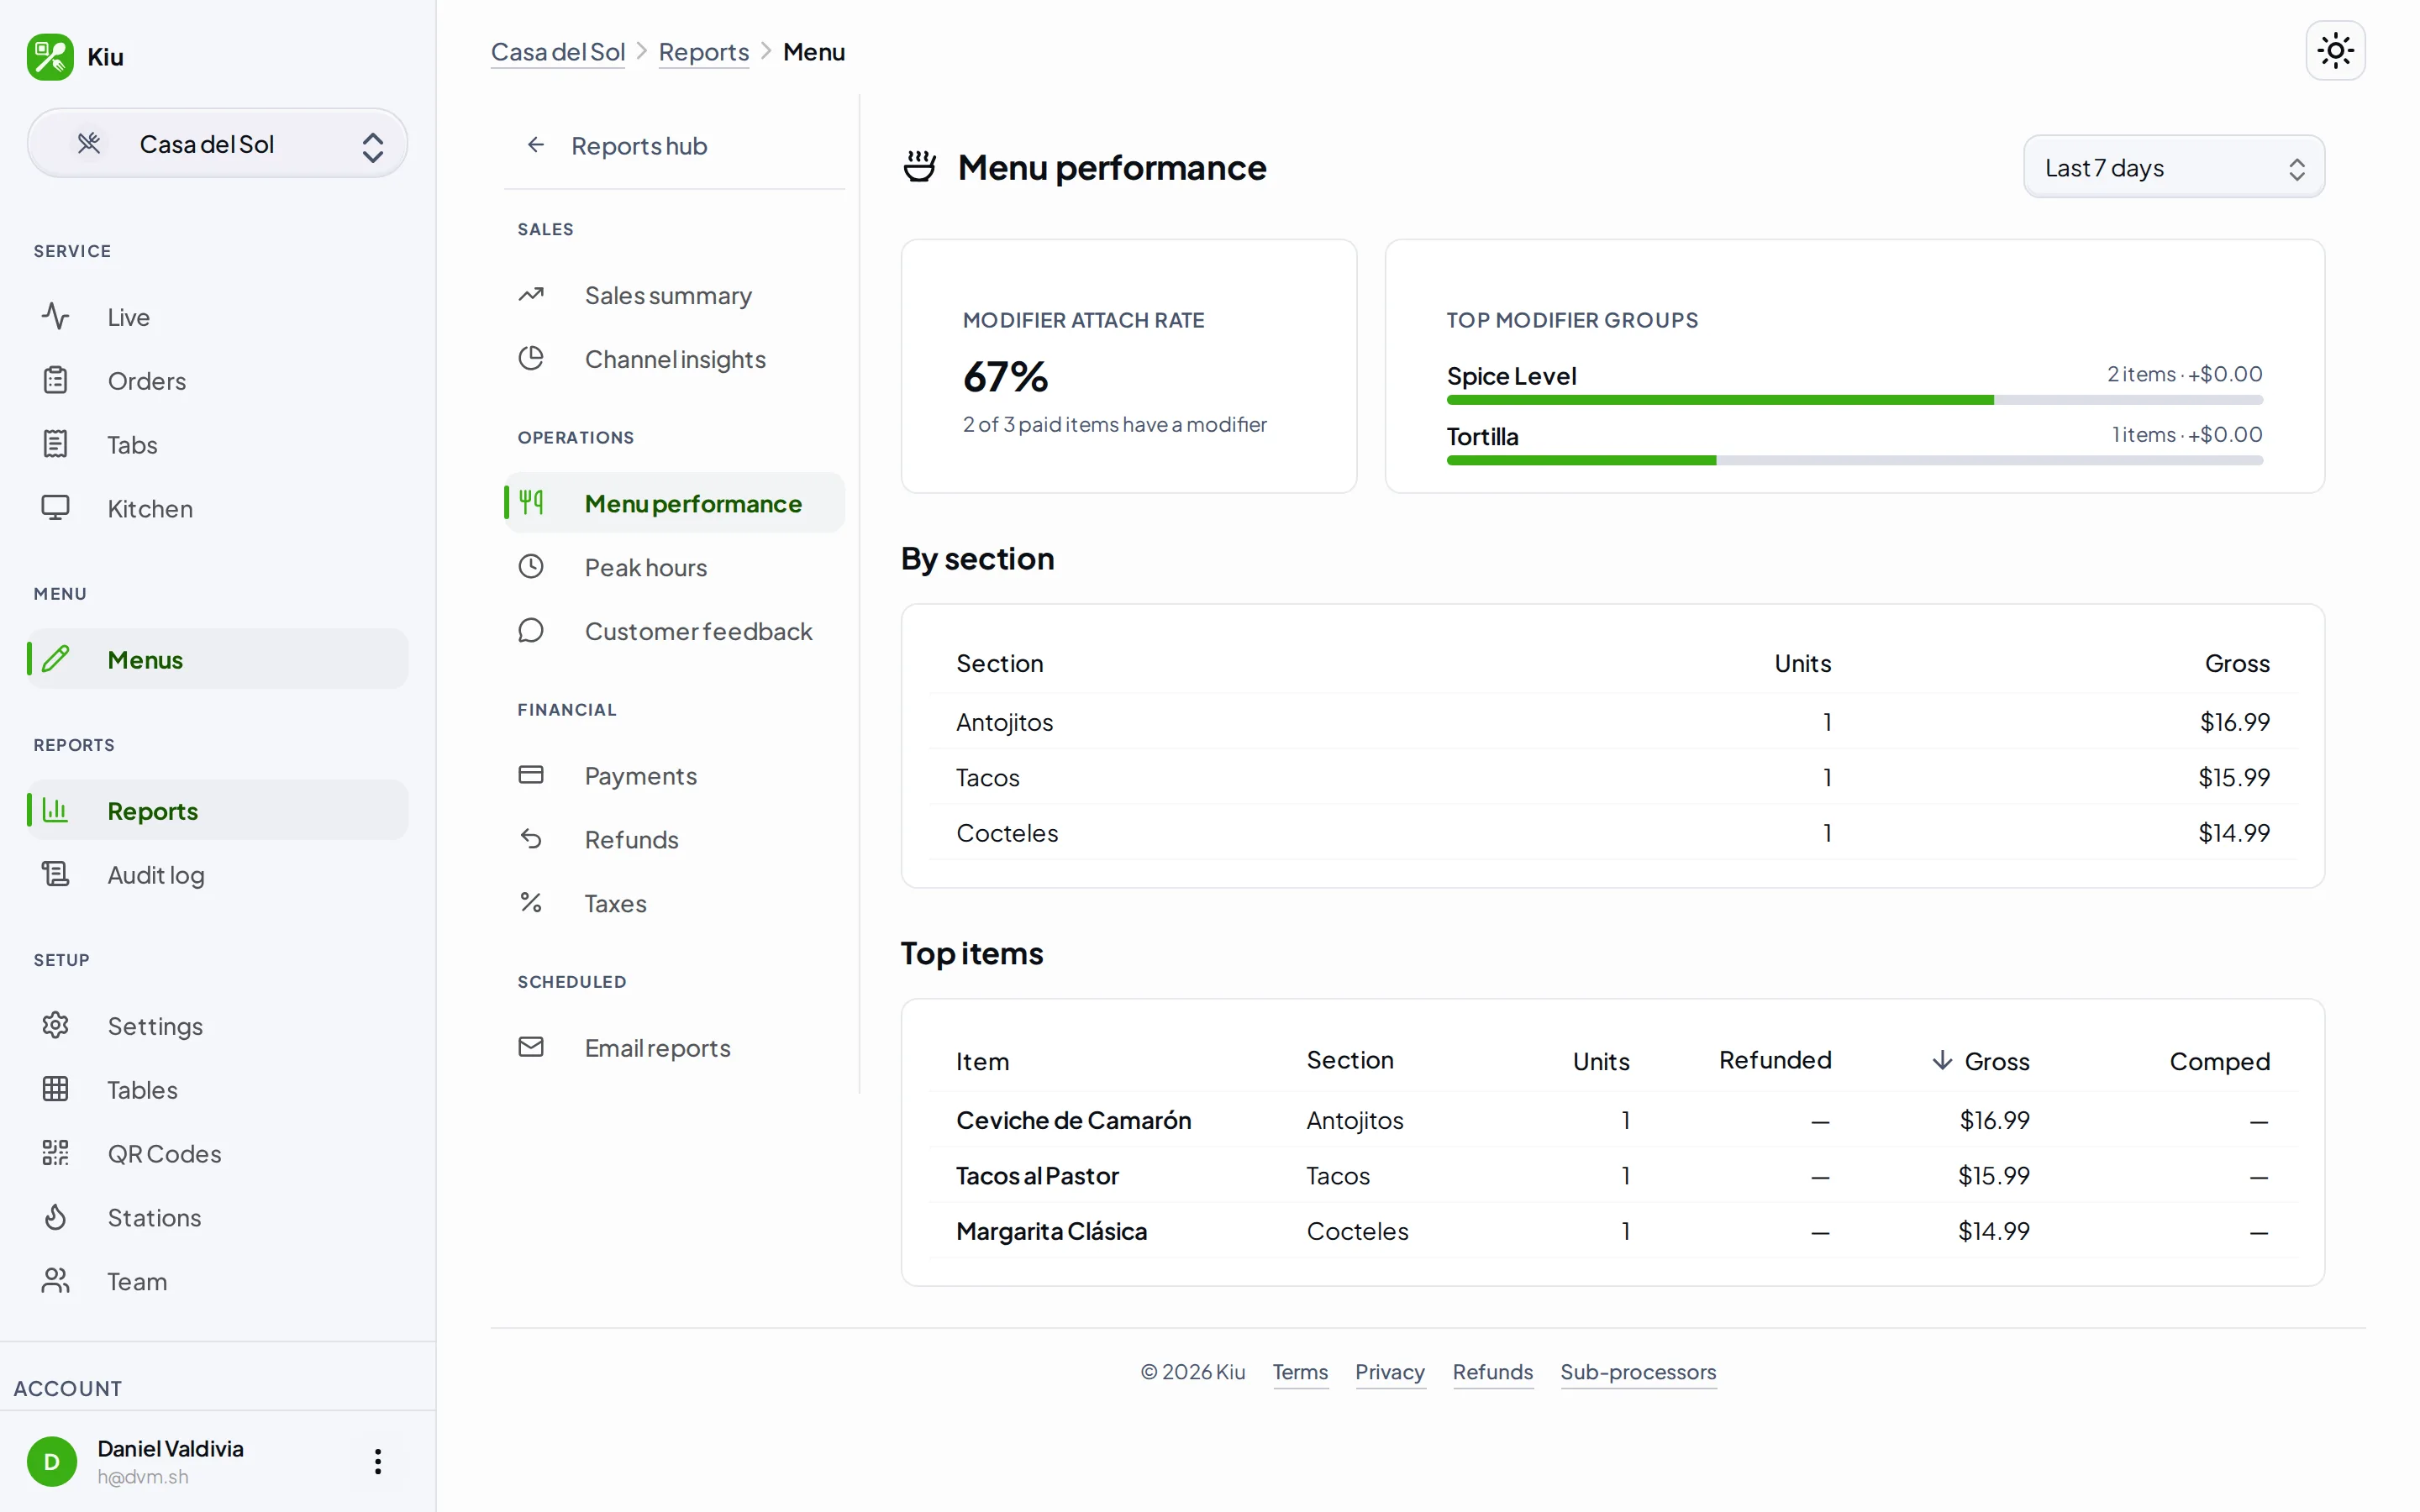Toggle the light/dark theme sun button
The height and width of the screenshot is (1512, 2420).
(2335, 50)
